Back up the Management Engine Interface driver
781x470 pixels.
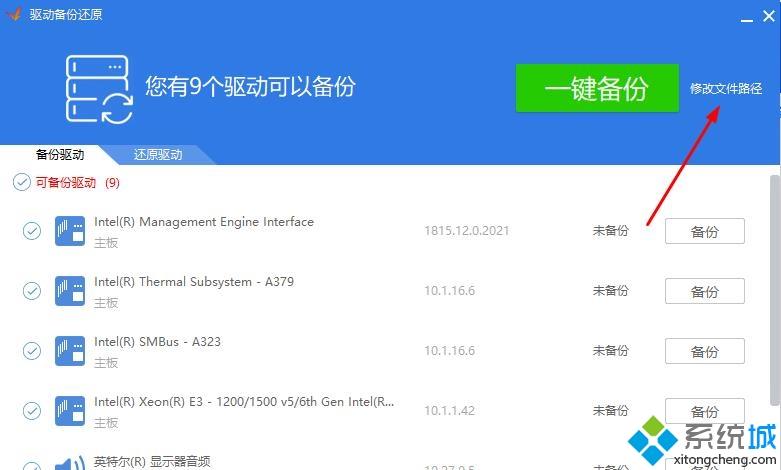pos(705,231)
